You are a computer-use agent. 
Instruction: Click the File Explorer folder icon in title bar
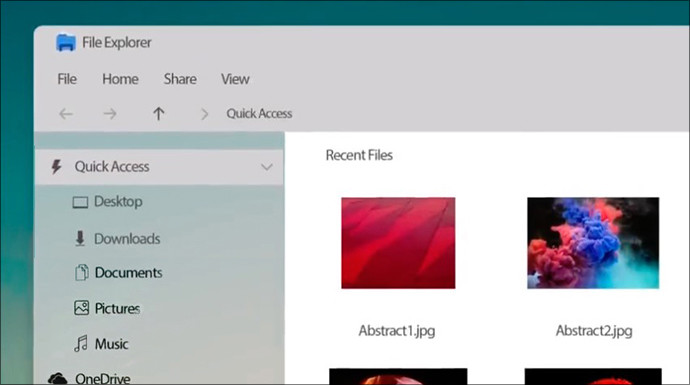tap(66, 43)
